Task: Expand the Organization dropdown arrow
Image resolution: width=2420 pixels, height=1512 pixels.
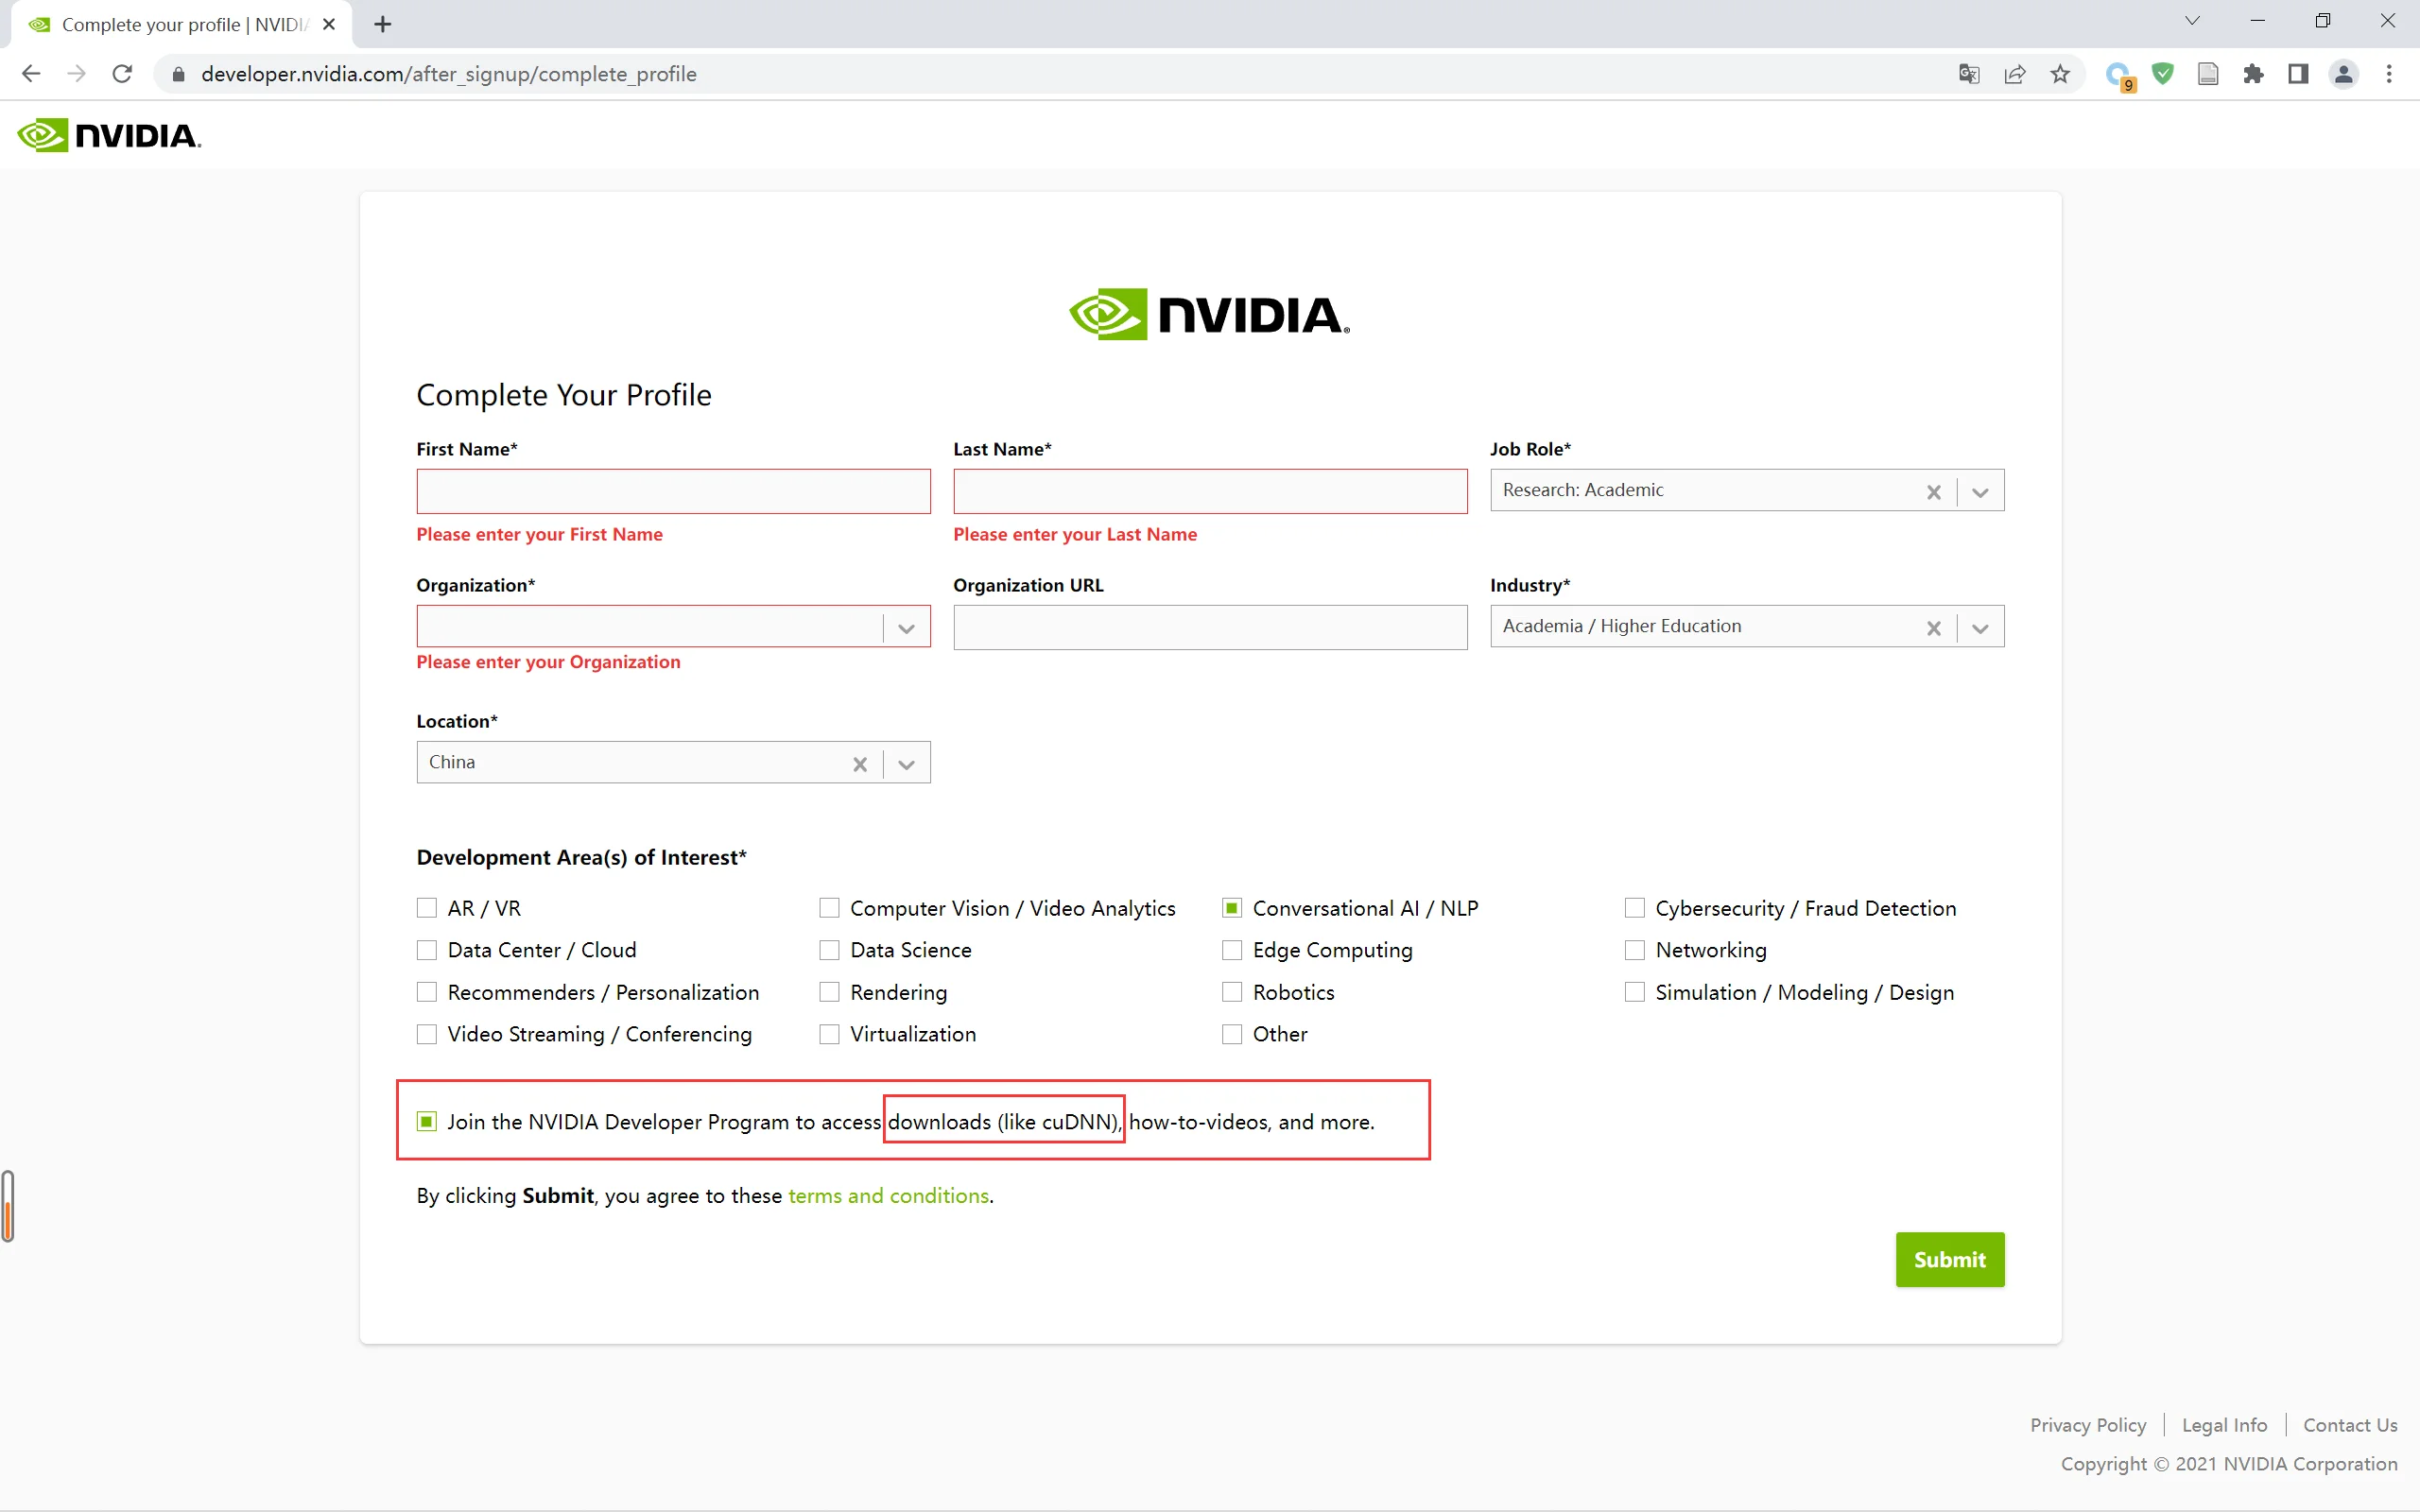Action: tap(906, 628)
